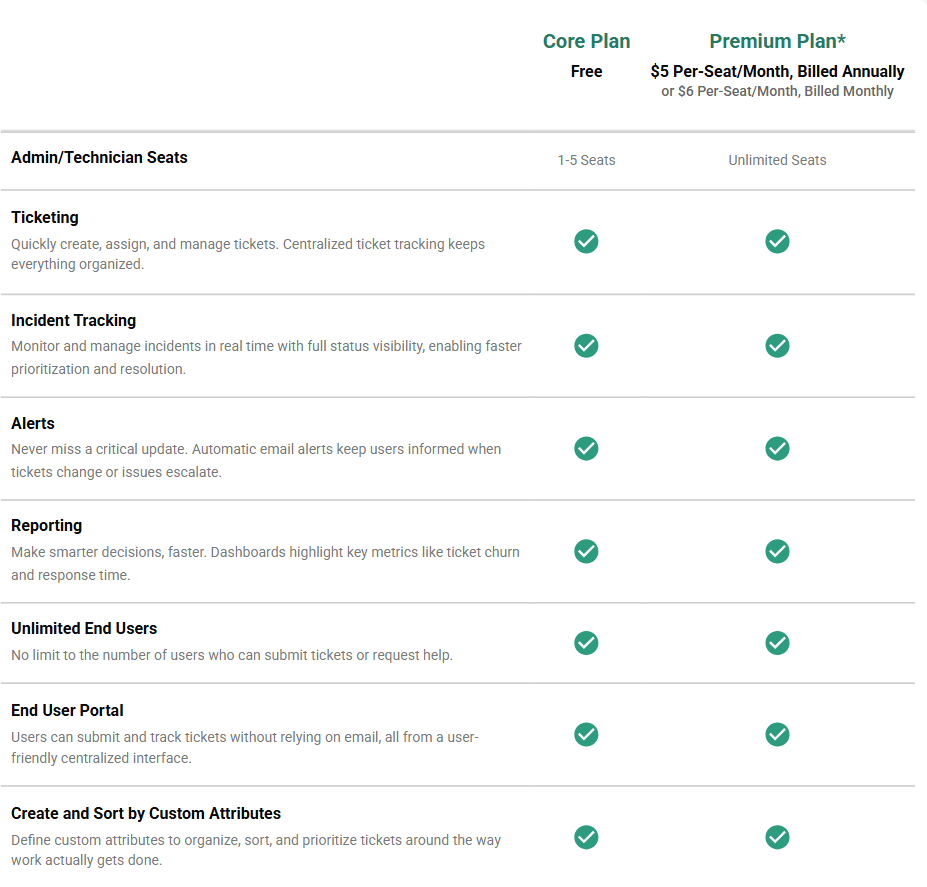Select the Incident Tracking checkmark for Premium Plan
This screenshot has width=927, height=887.
(x=777, y=345)
